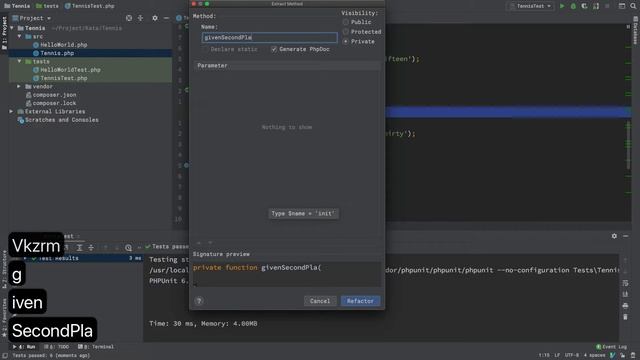This screenshot has width=640, height=360.
Task: Collapse Tennis project root node
Action: coord(12,28)
